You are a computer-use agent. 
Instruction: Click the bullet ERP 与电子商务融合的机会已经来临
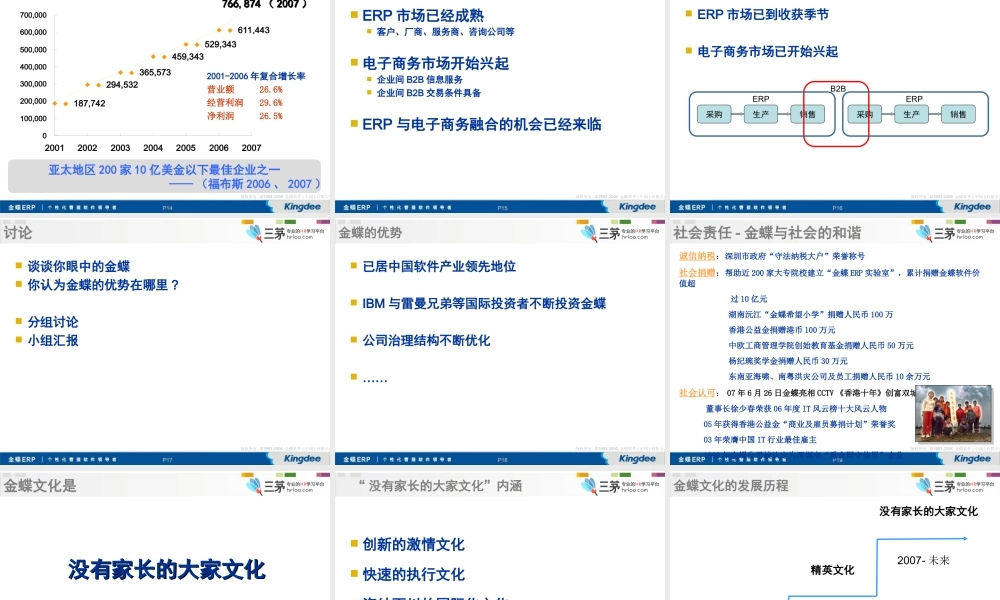[482, 124]
